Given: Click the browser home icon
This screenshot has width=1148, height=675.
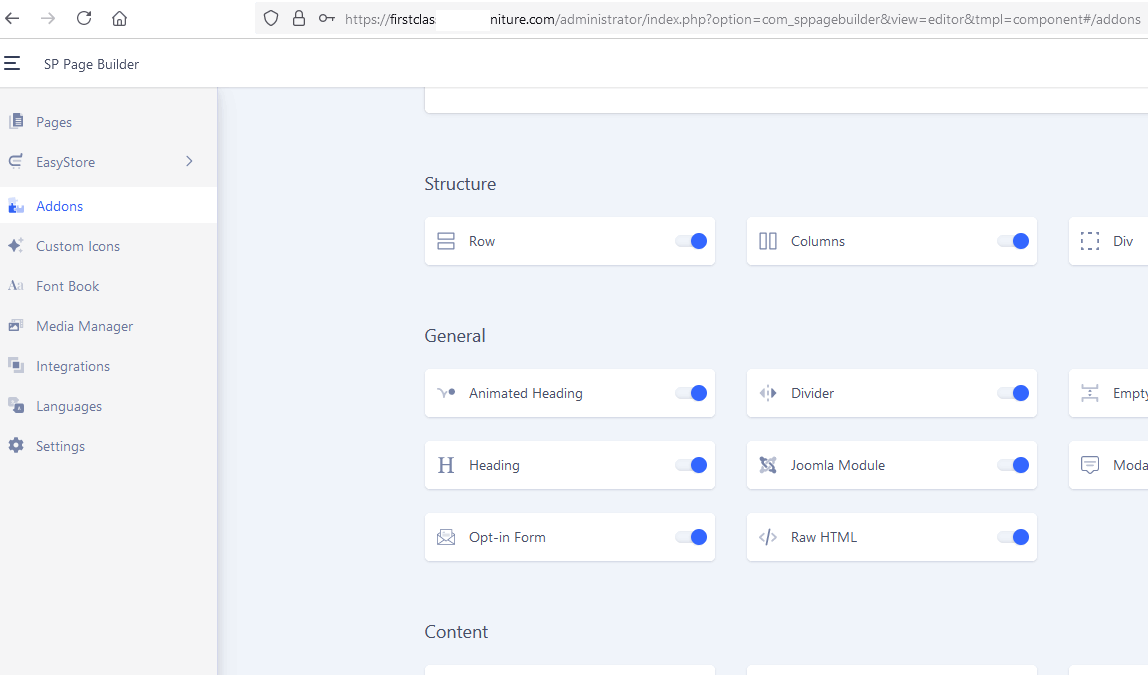Looking at the screenshot, I should coord(119,18).
